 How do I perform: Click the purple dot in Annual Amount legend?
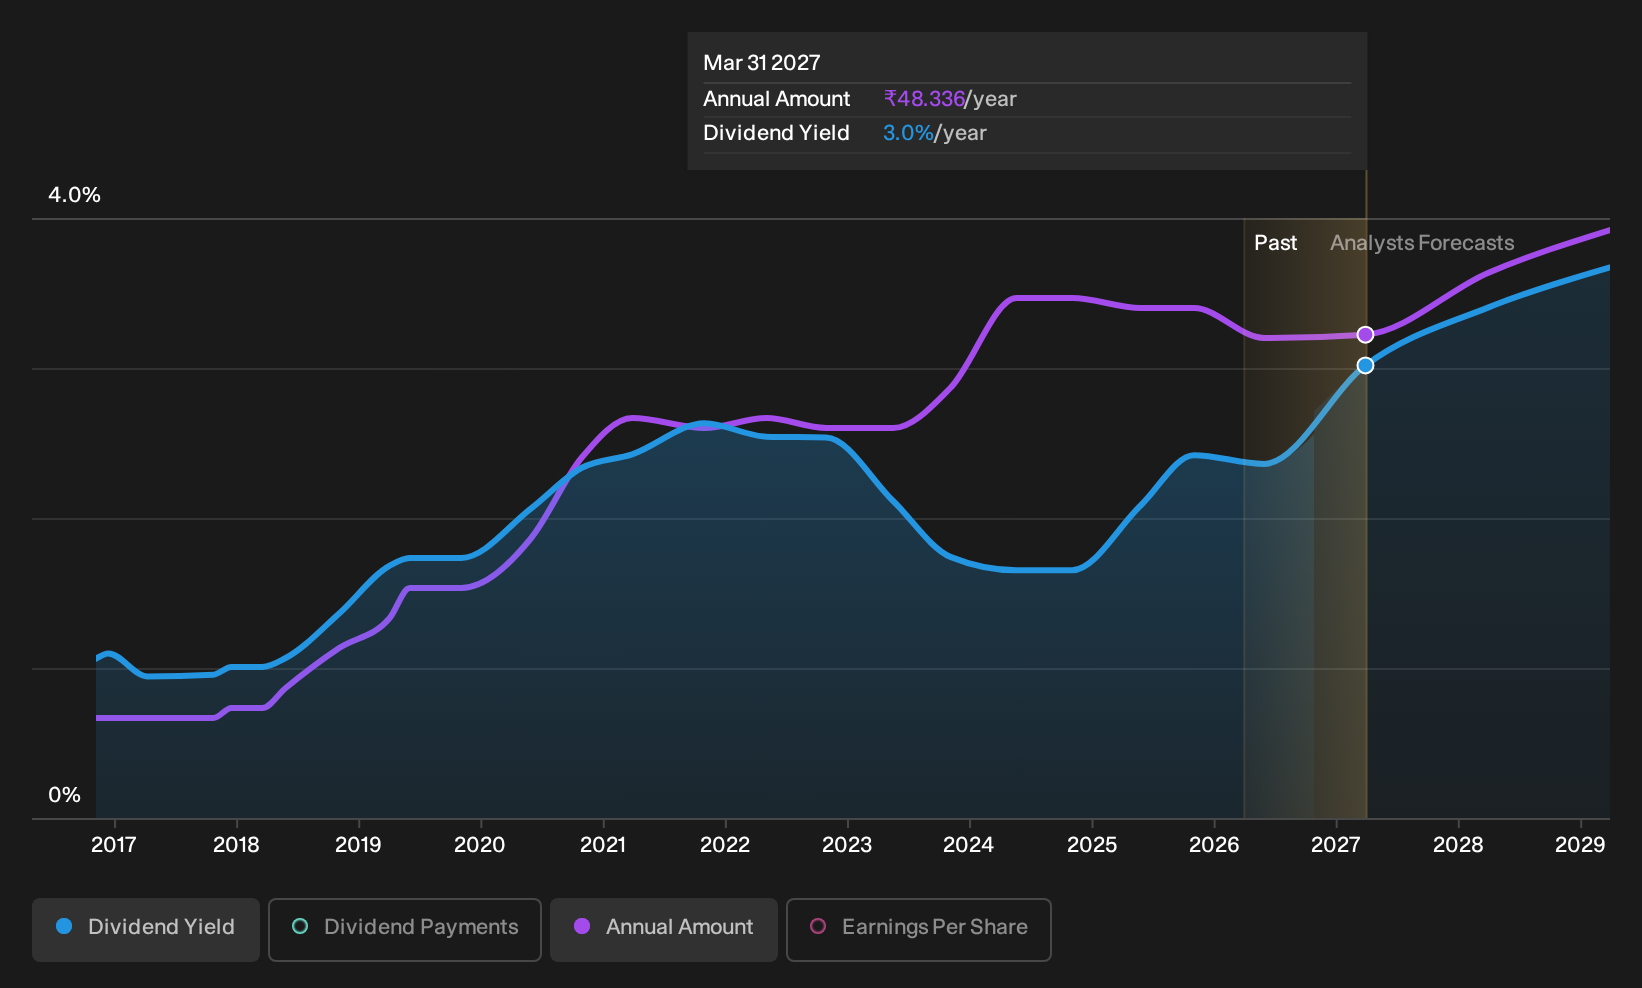click(582, 926)
